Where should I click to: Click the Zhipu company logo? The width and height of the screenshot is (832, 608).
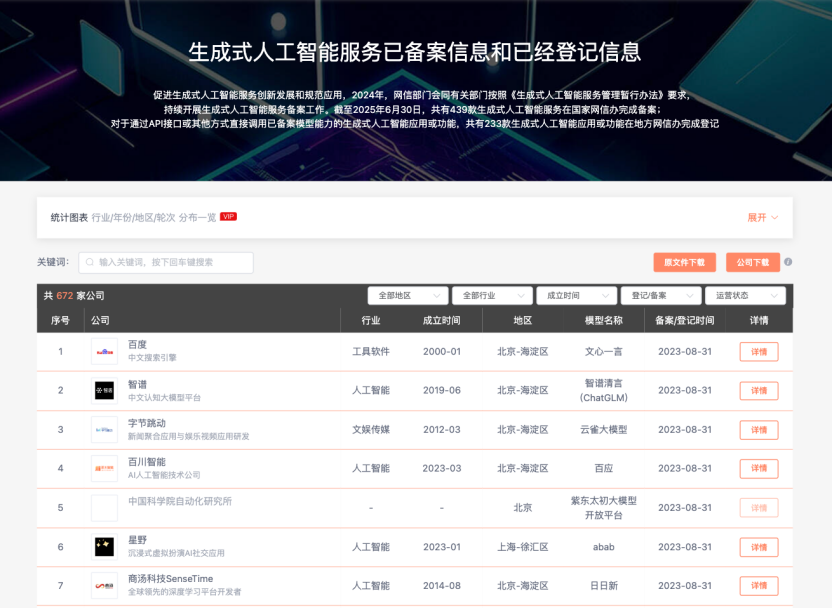click(x=105, y=390)
